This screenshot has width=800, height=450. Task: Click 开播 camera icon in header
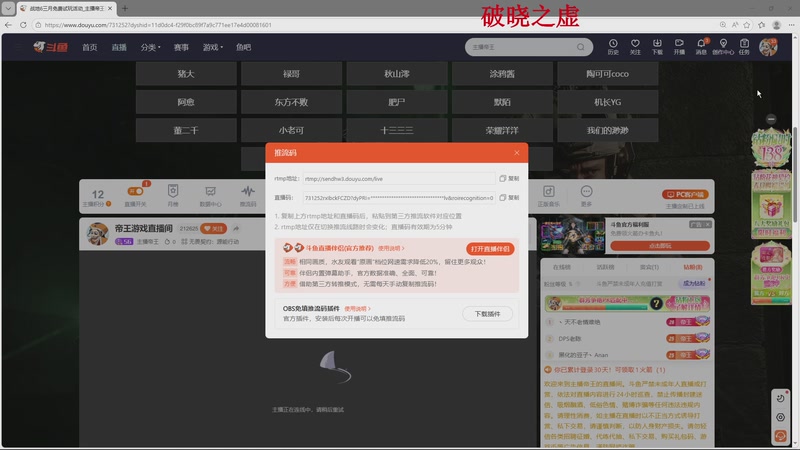point(679,47)
